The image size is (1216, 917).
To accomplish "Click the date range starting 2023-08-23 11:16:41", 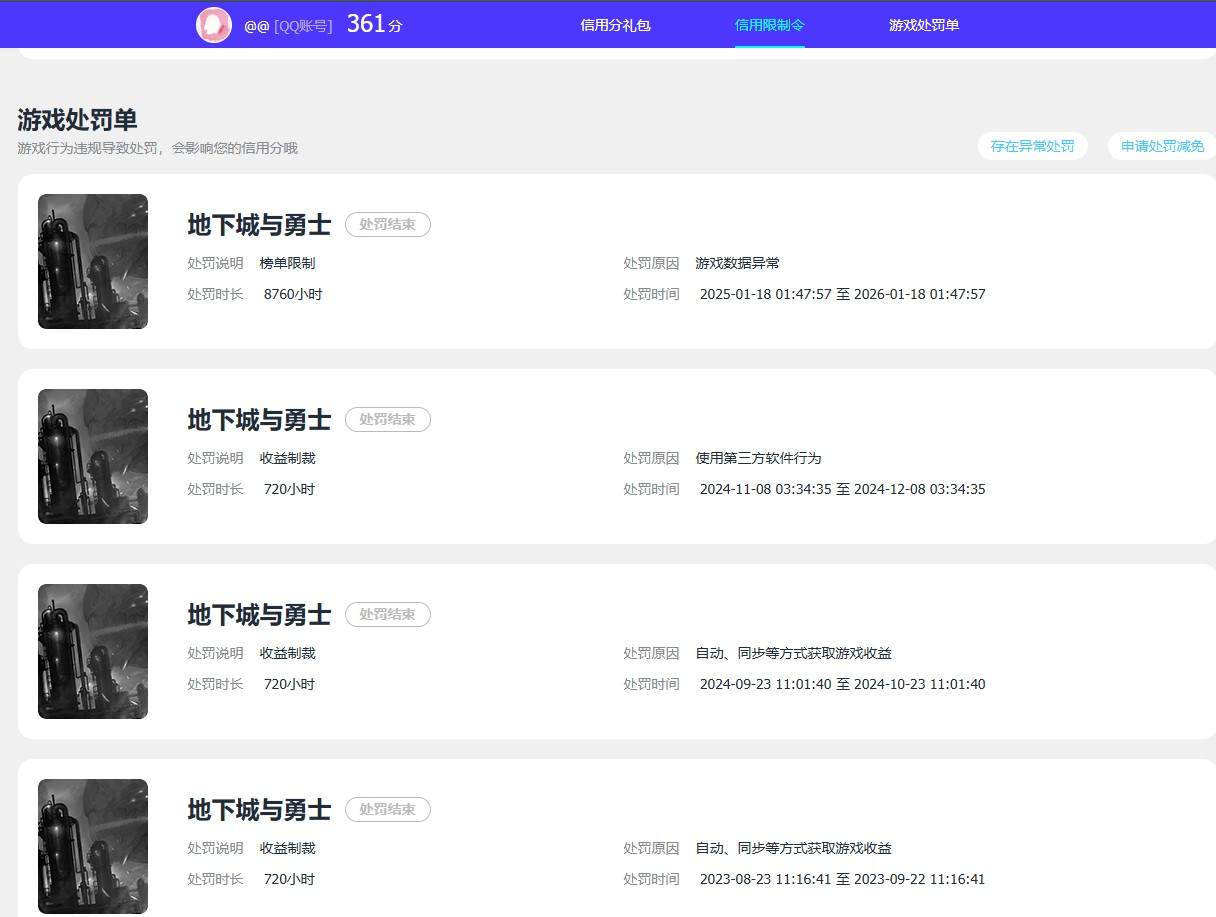I will pyautogui.click(x=843, y=879).
